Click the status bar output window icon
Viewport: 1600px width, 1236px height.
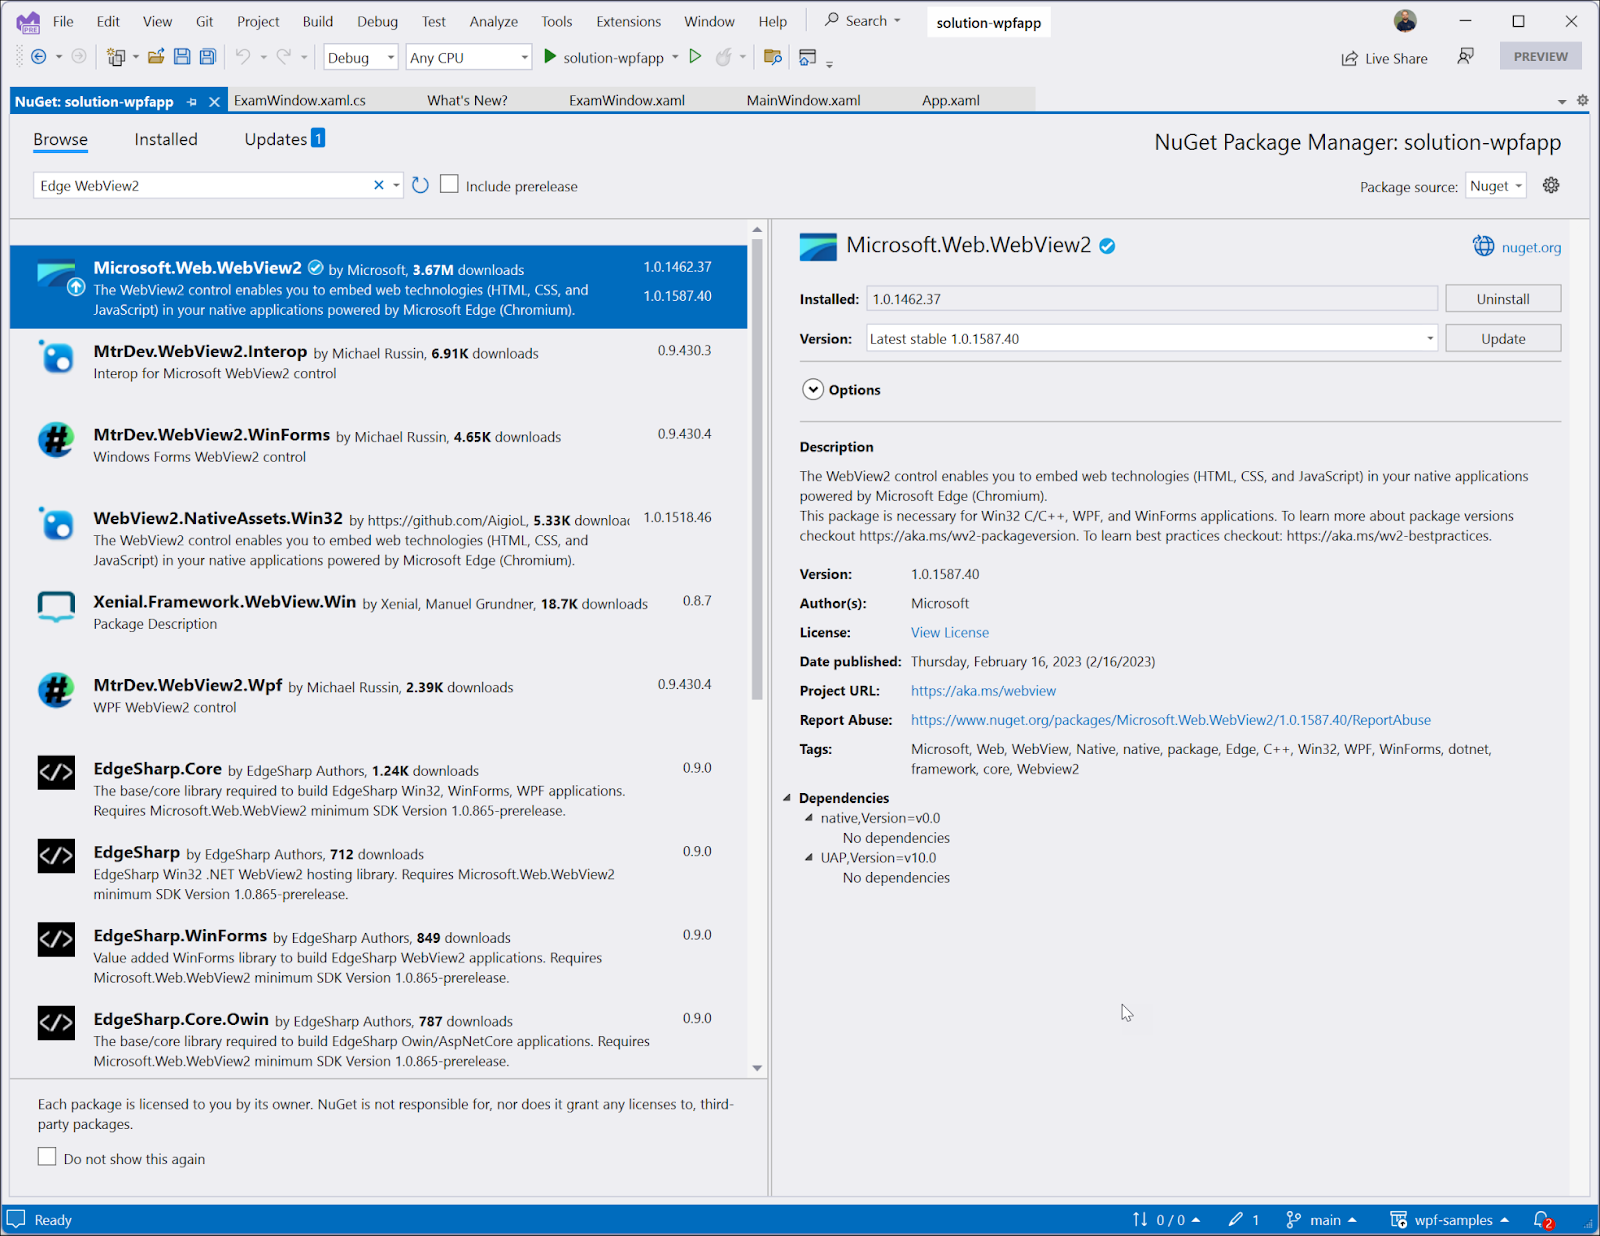pos(16,1220)
